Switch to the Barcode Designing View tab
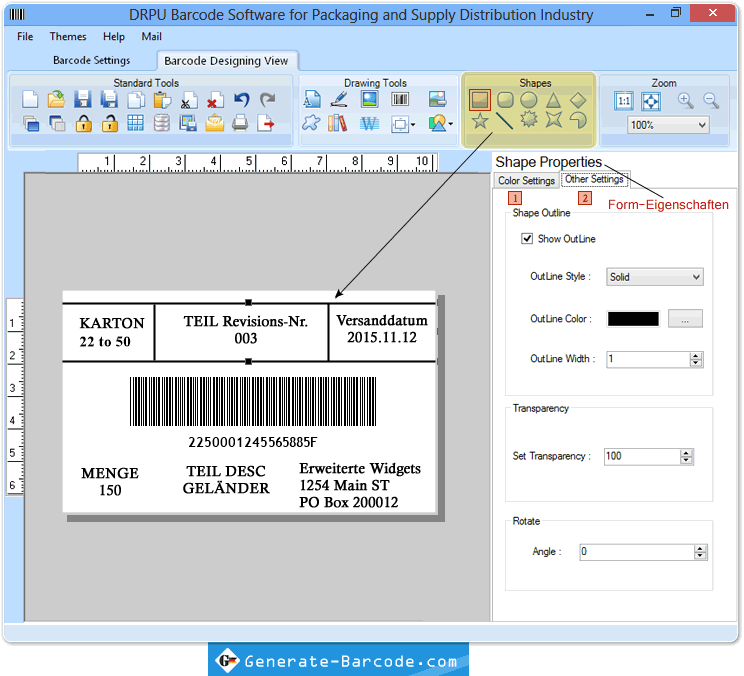 pos(226,61)
